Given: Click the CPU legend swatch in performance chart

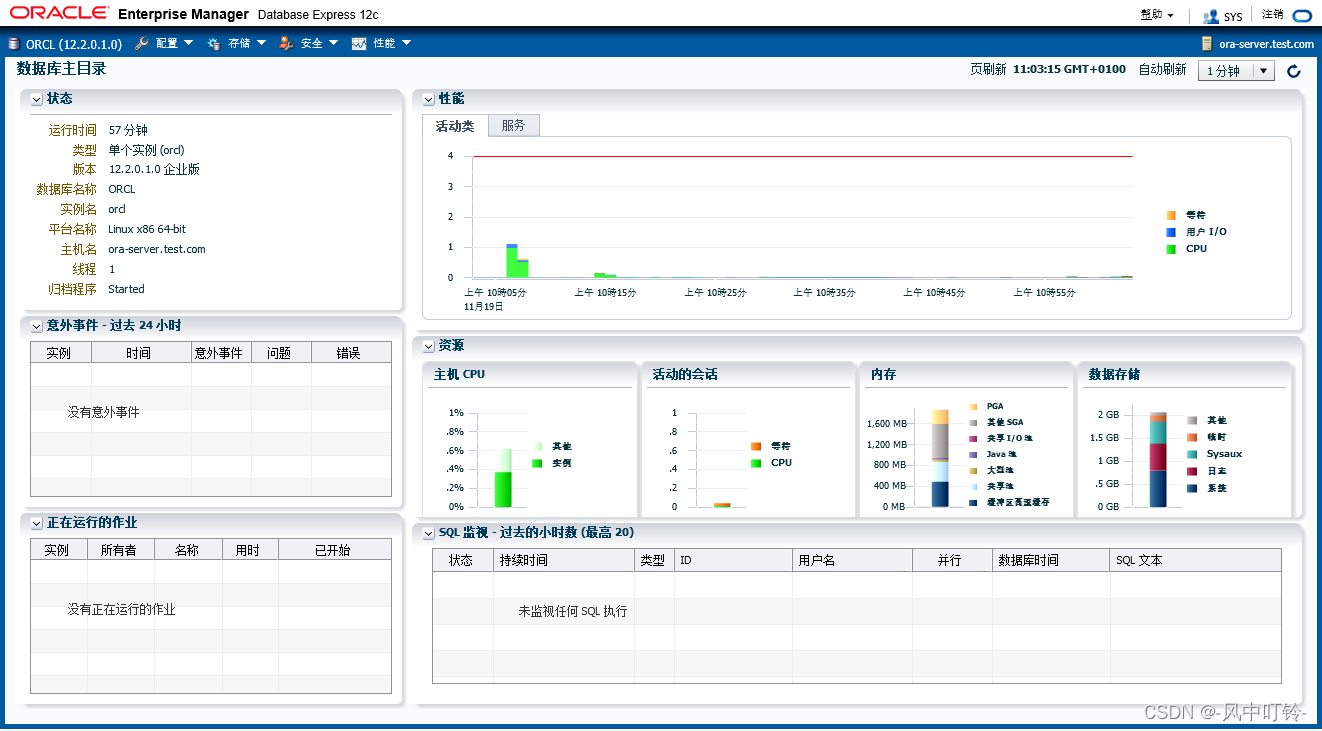Looking at the screenshot, I should 1171,249.
